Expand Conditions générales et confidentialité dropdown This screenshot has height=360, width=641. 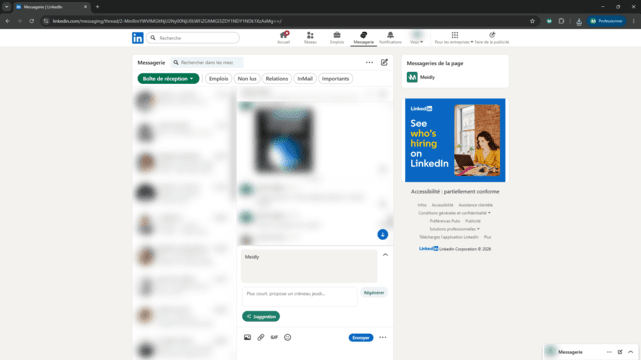tap(454, 213)
